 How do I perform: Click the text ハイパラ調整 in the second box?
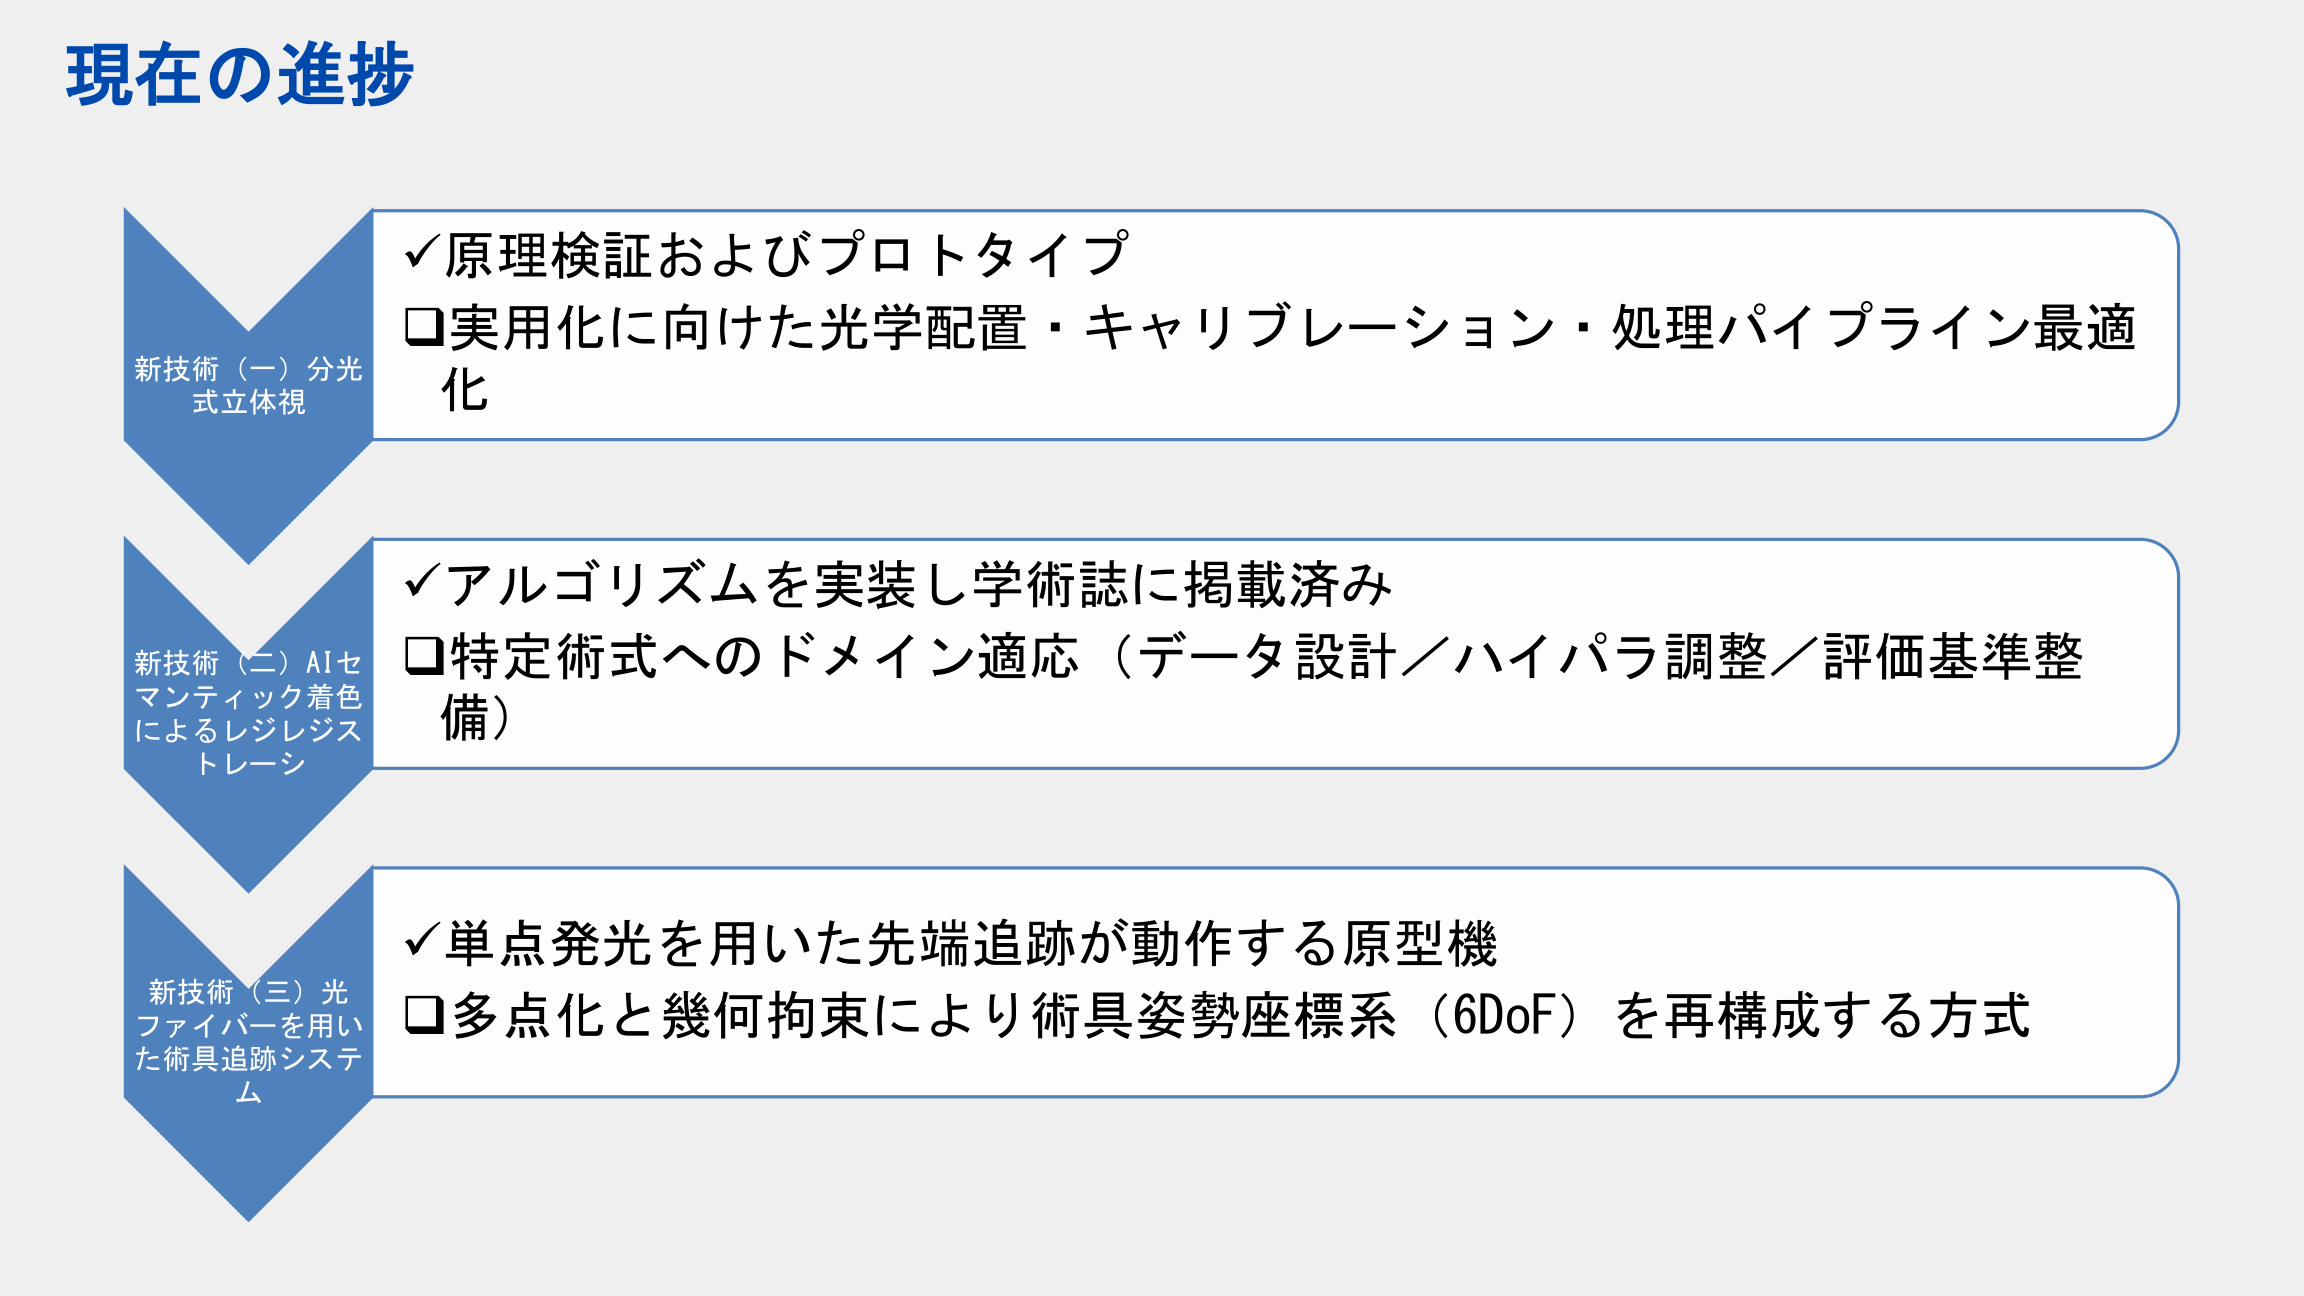tap(1610, 657)
